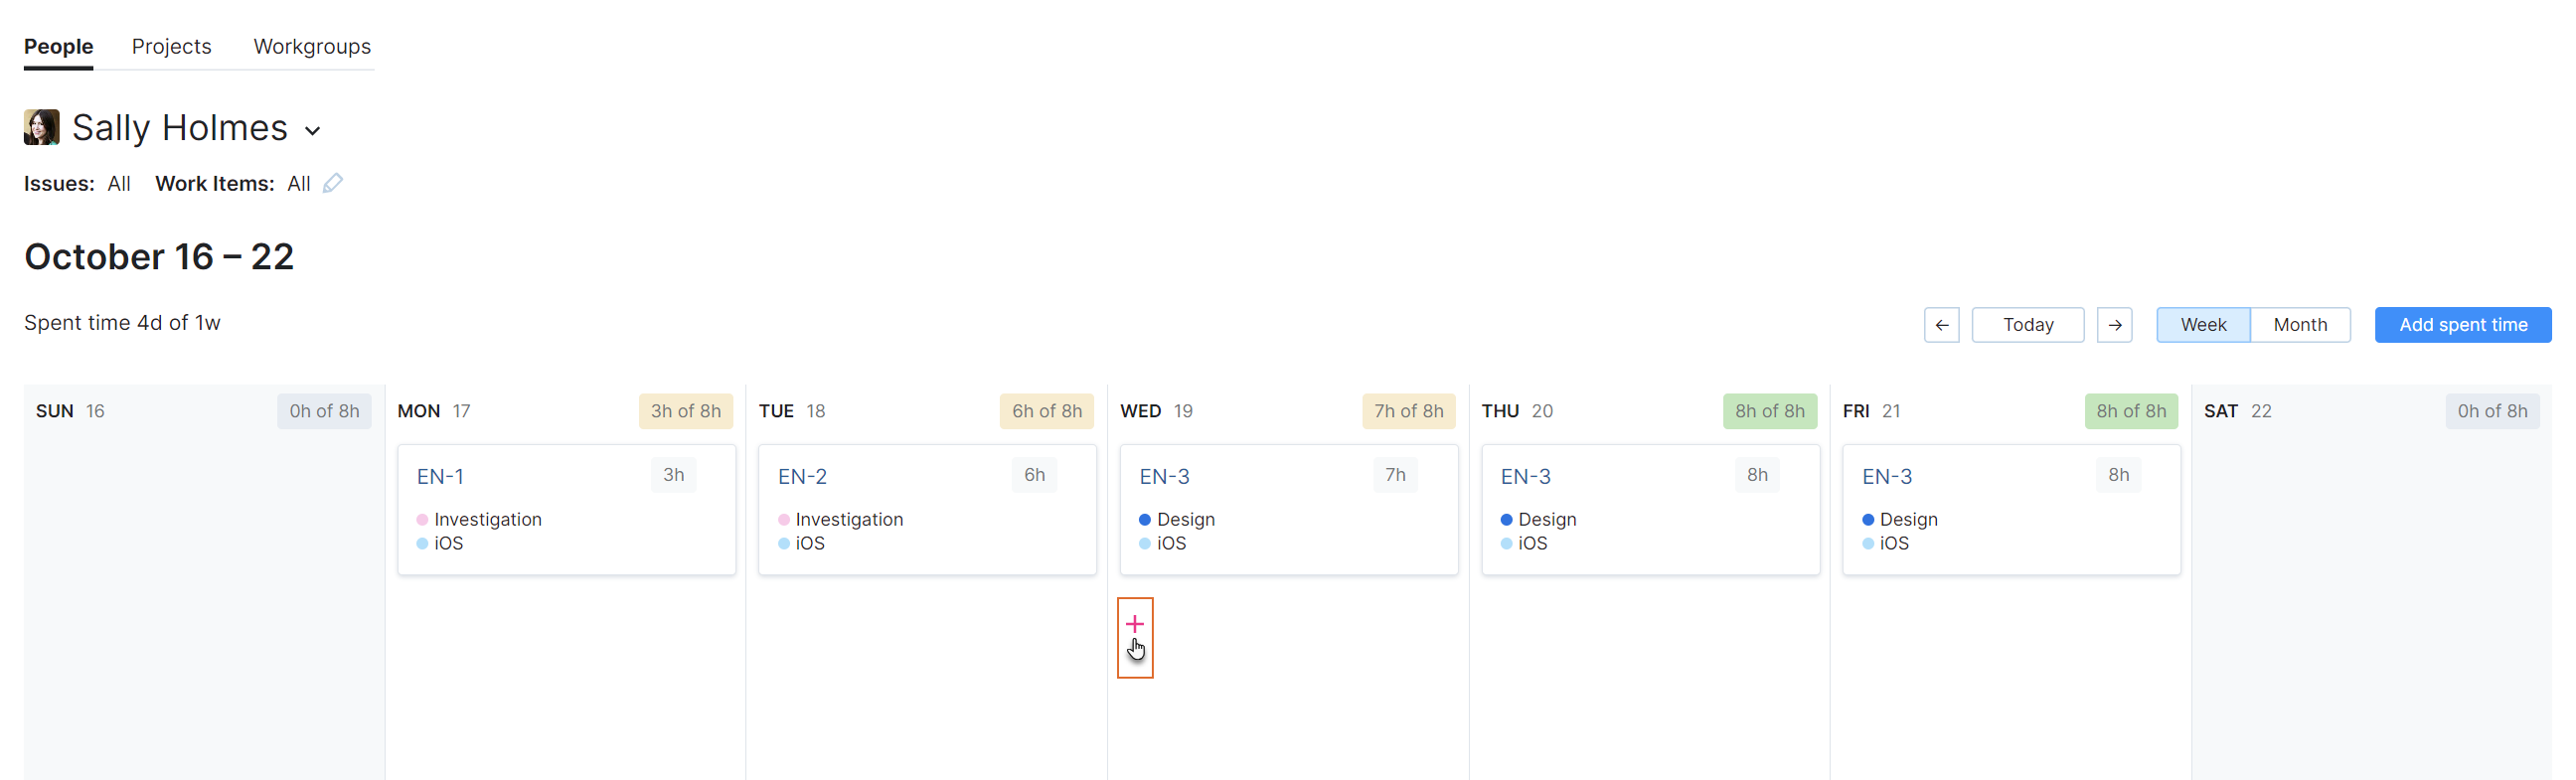Switch to Week view
This screenshot has width=2576, height=780.
click(2203, 324)
